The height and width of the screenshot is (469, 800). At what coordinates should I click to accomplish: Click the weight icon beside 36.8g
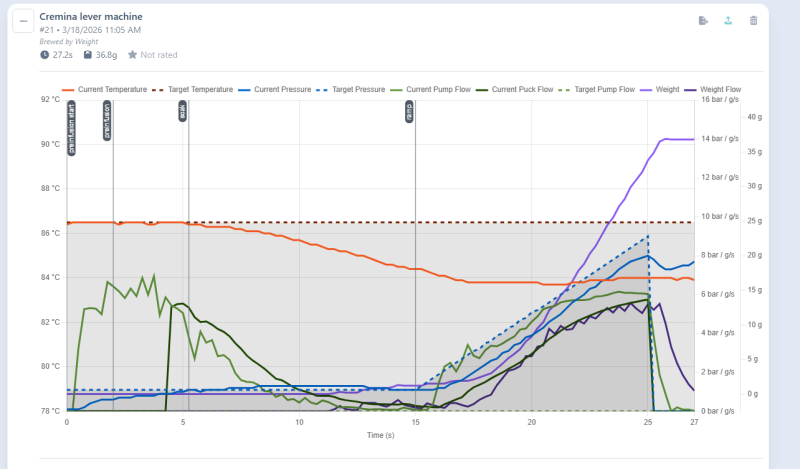point(88,55)
